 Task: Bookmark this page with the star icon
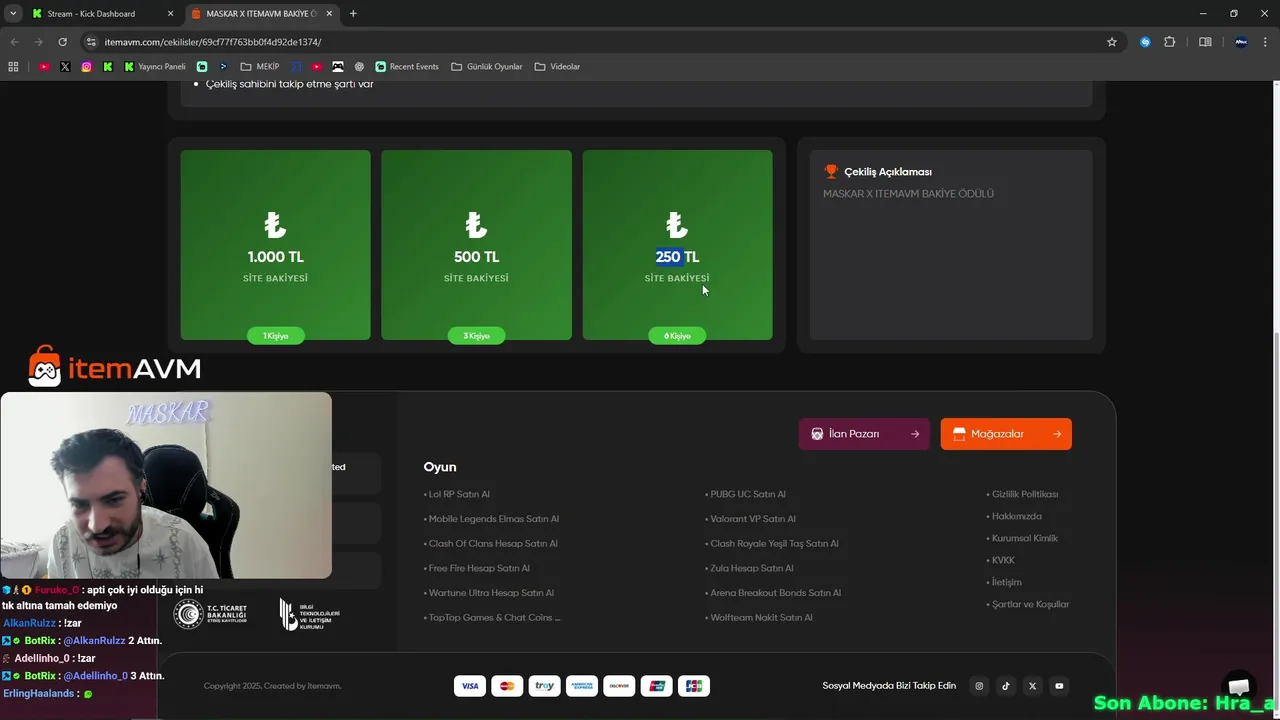pyautogui.click(x=1111, y=42)
